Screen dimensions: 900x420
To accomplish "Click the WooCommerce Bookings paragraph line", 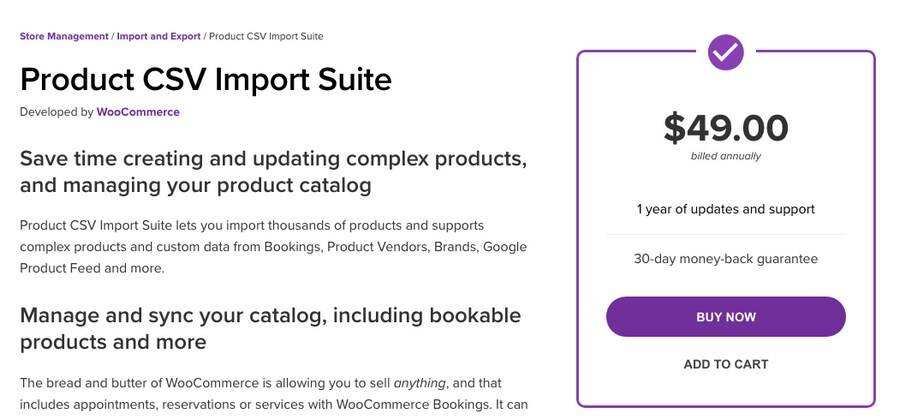I will pos(273,404).
